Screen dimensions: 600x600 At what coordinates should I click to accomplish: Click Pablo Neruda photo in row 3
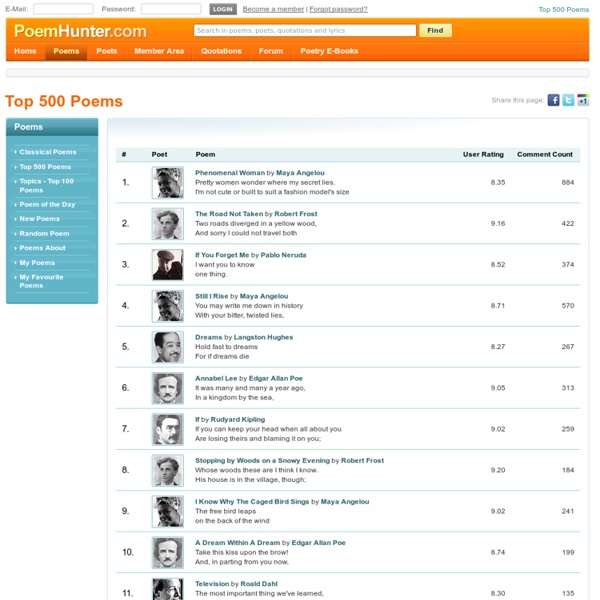168,265
